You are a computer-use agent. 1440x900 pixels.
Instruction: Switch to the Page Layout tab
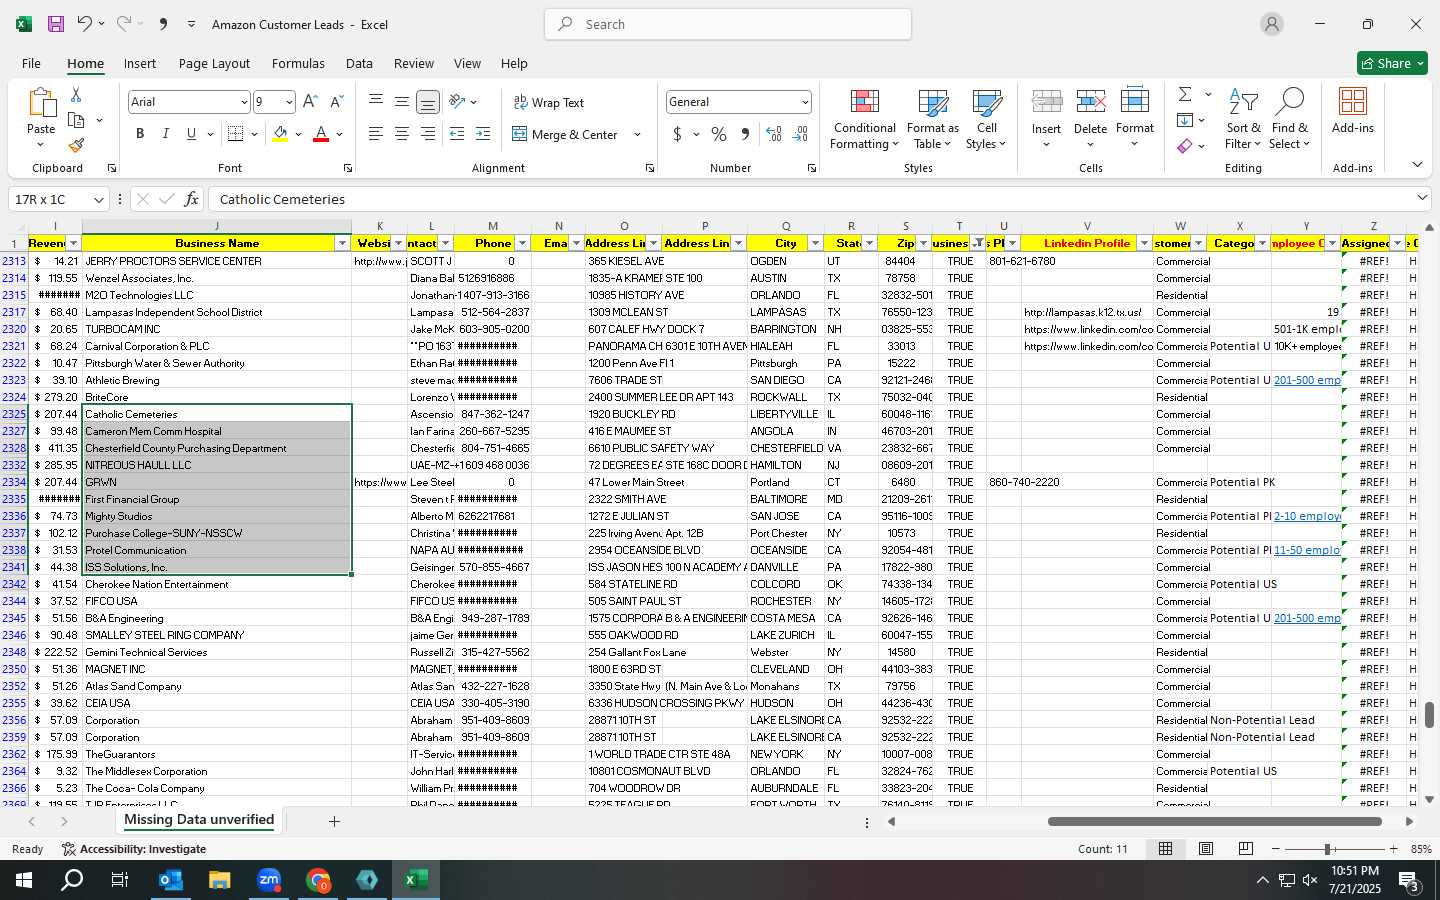pyautogui.click(x=214, y=63)
